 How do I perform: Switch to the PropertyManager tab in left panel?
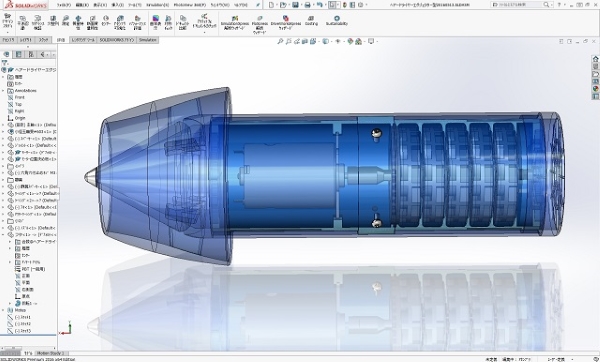18,54
